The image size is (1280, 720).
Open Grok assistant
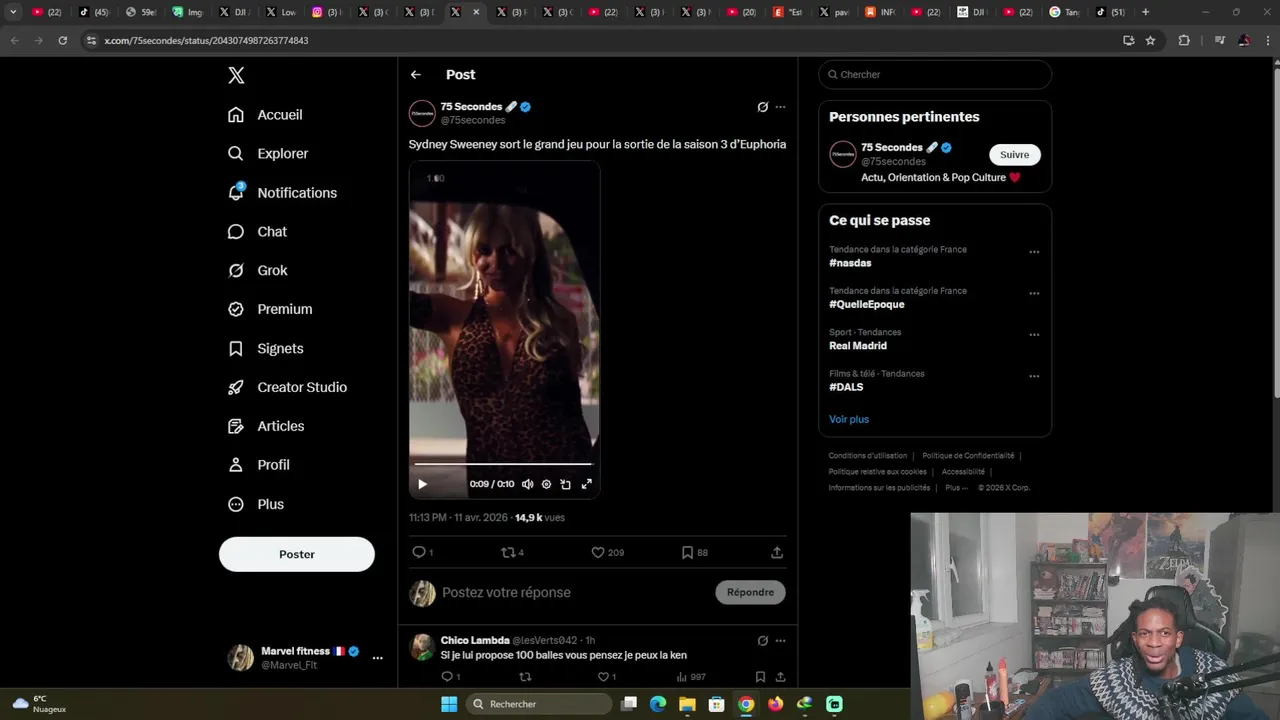pos(257,271)
